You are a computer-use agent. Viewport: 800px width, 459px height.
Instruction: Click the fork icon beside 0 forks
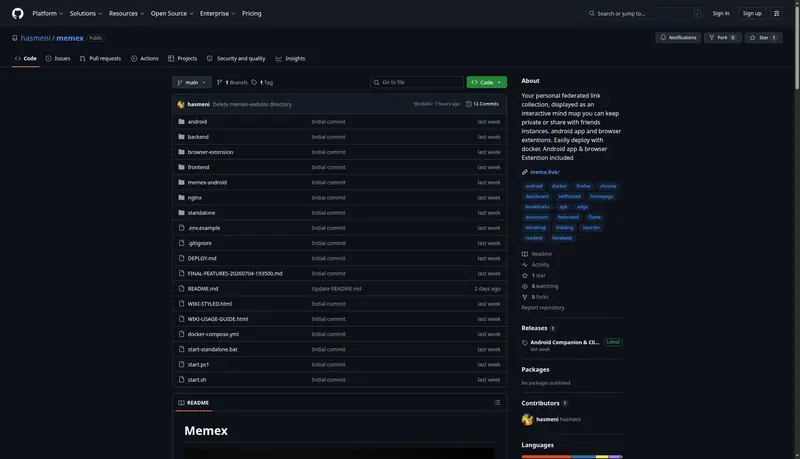pyautogui.click(x=524, y=297)
